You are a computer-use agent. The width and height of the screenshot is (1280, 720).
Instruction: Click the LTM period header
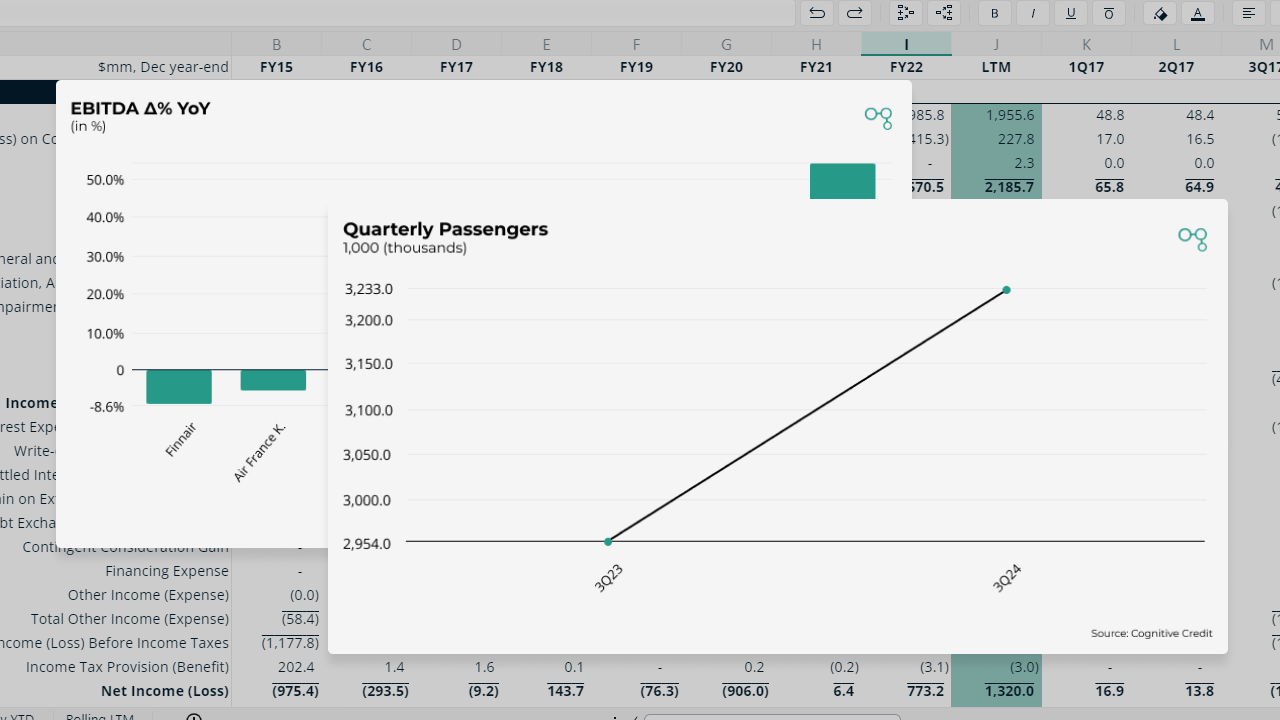tap(997, 67)
